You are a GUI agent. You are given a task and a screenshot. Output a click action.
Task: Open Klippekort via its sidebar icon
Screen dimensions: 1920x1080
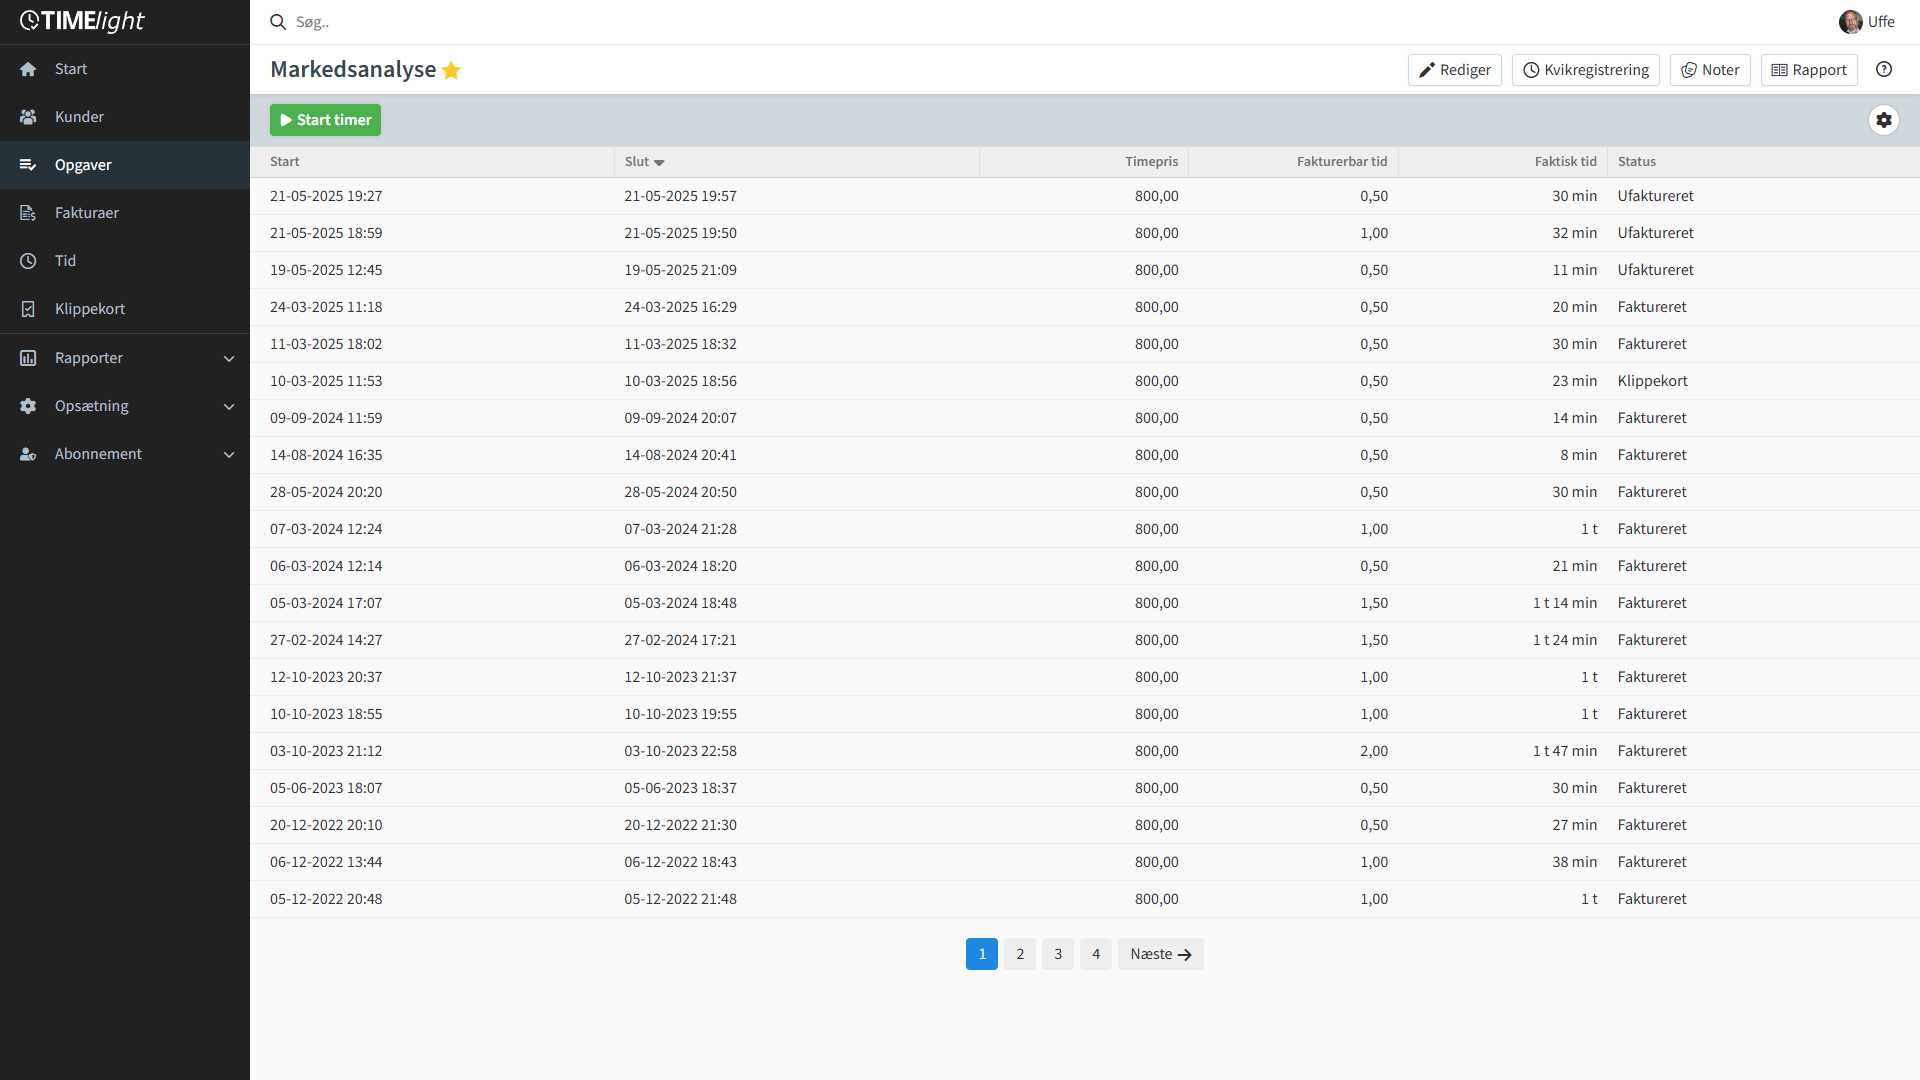[28, 309]
